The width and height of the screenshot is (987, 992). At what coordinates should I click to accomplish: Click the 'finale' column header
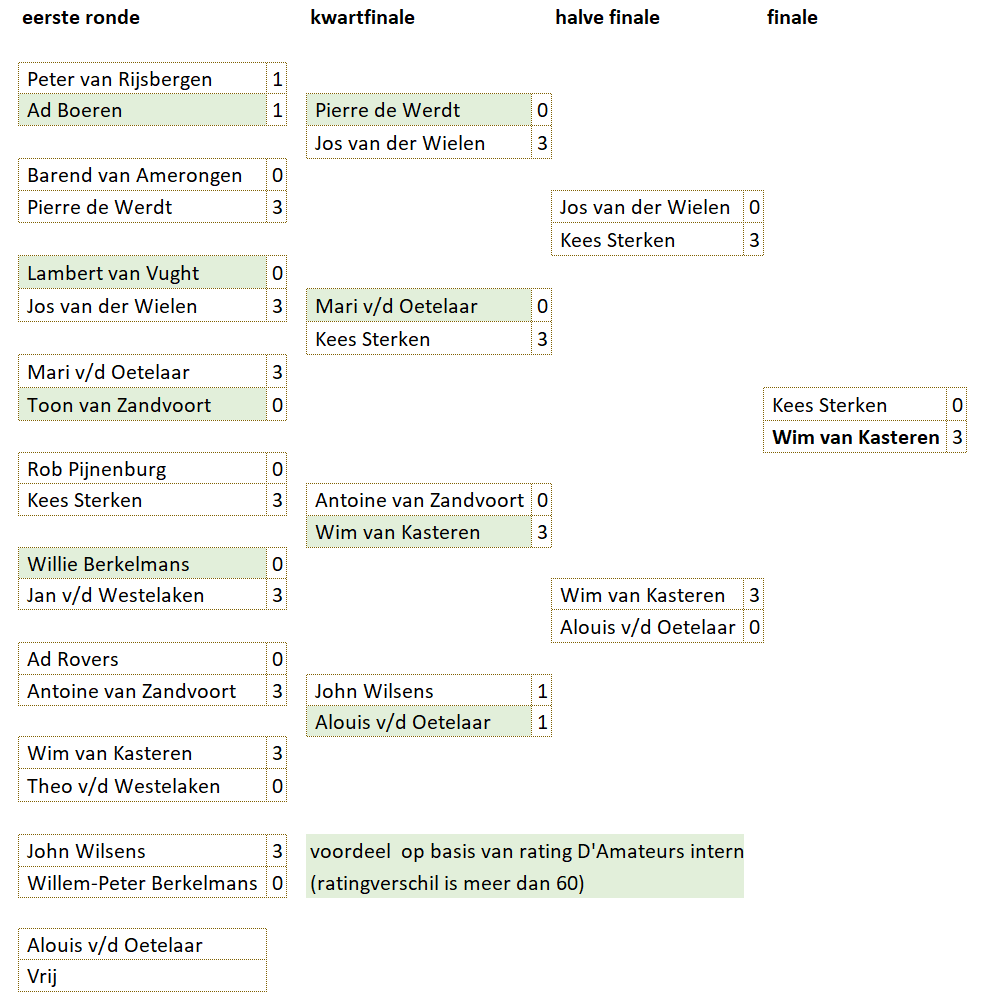click(792, 17)
